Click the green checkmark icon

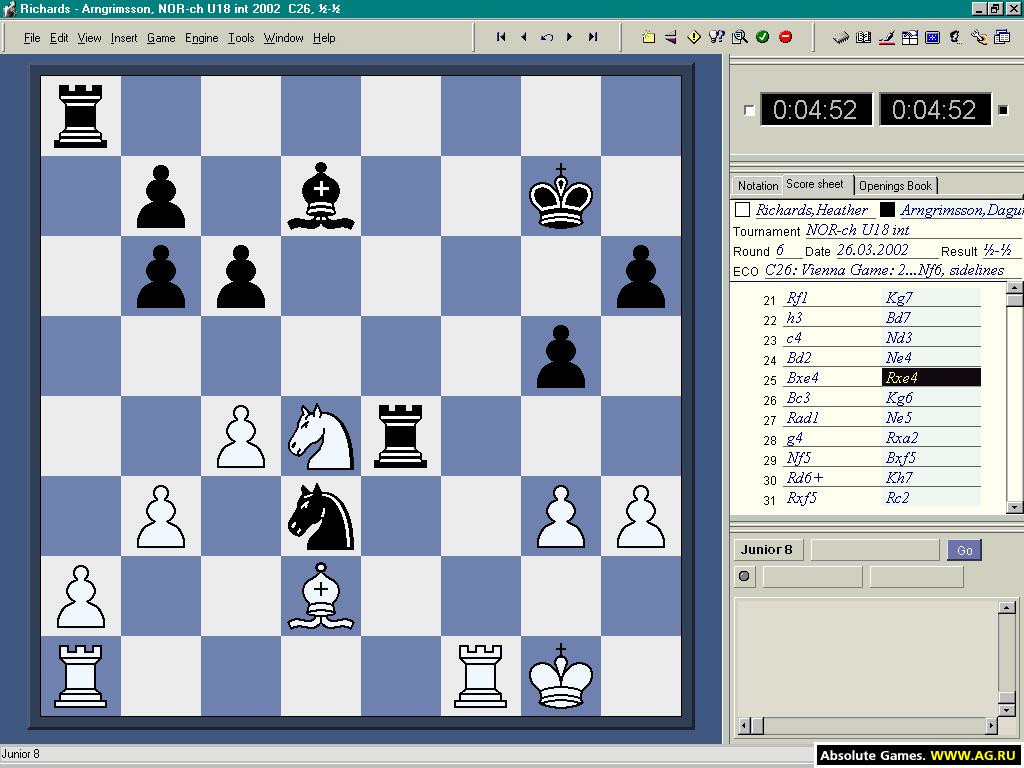click(x=762, y=37)
